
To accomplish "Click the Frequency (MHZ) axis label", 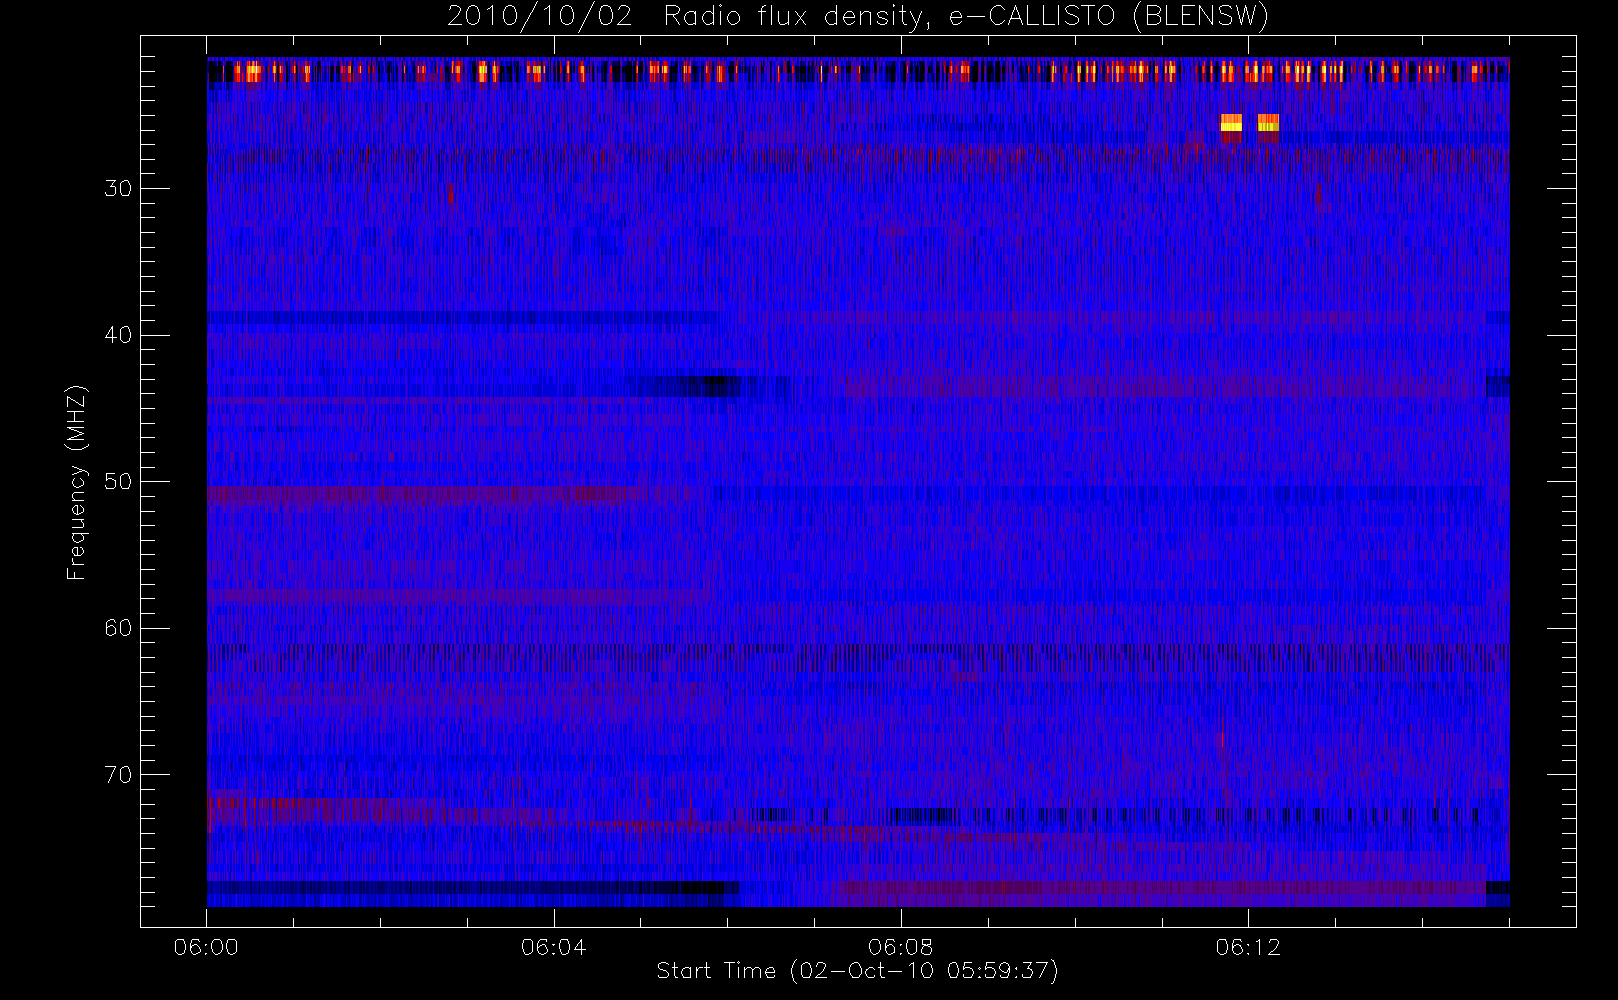I will (76, 482).
